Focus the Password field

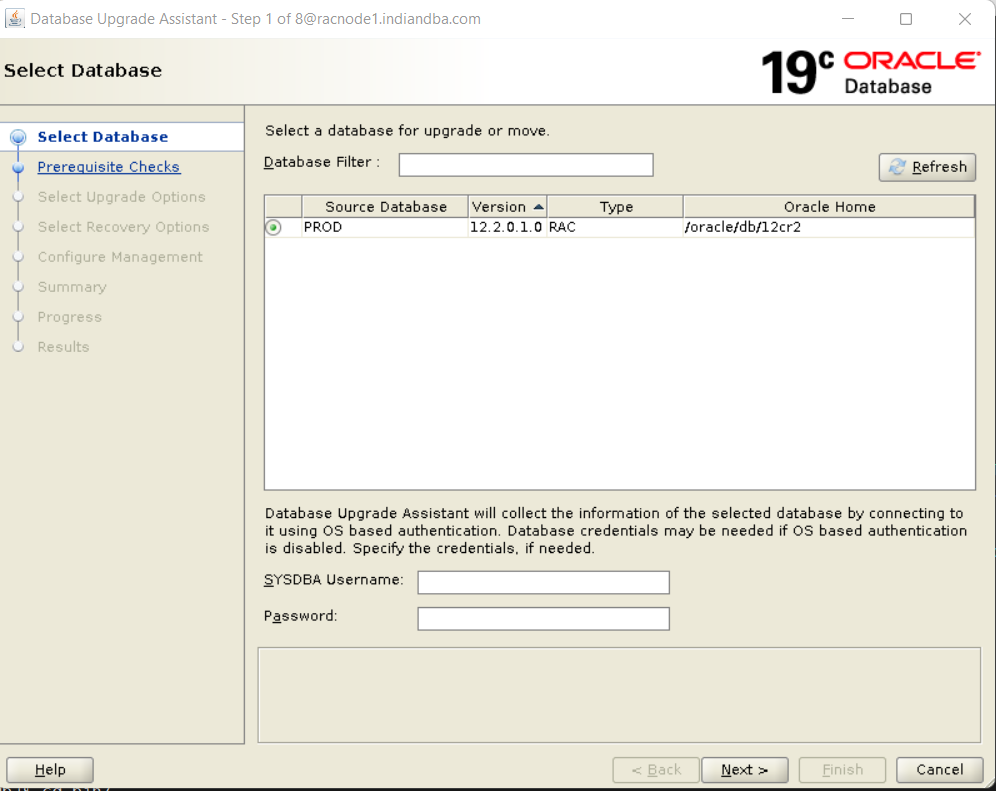pyautogui.click(x=543, y=618)
